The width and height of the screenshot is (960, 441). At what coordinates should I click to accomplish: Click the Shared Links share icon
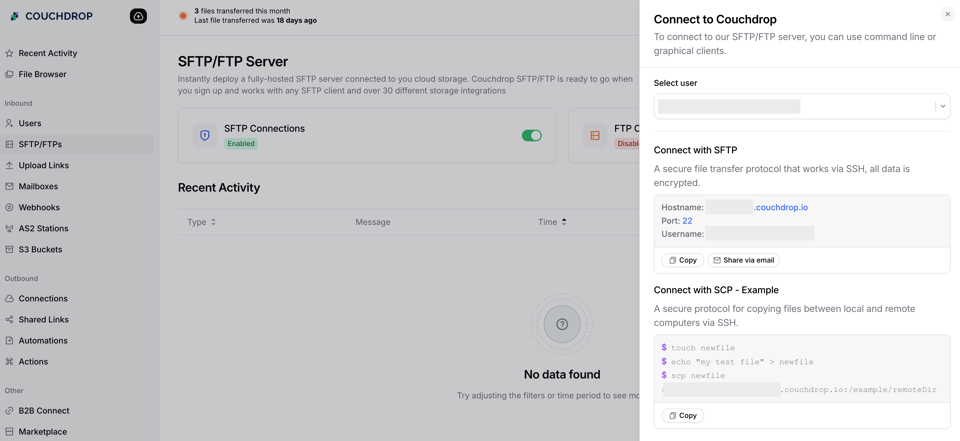point(9,320)
